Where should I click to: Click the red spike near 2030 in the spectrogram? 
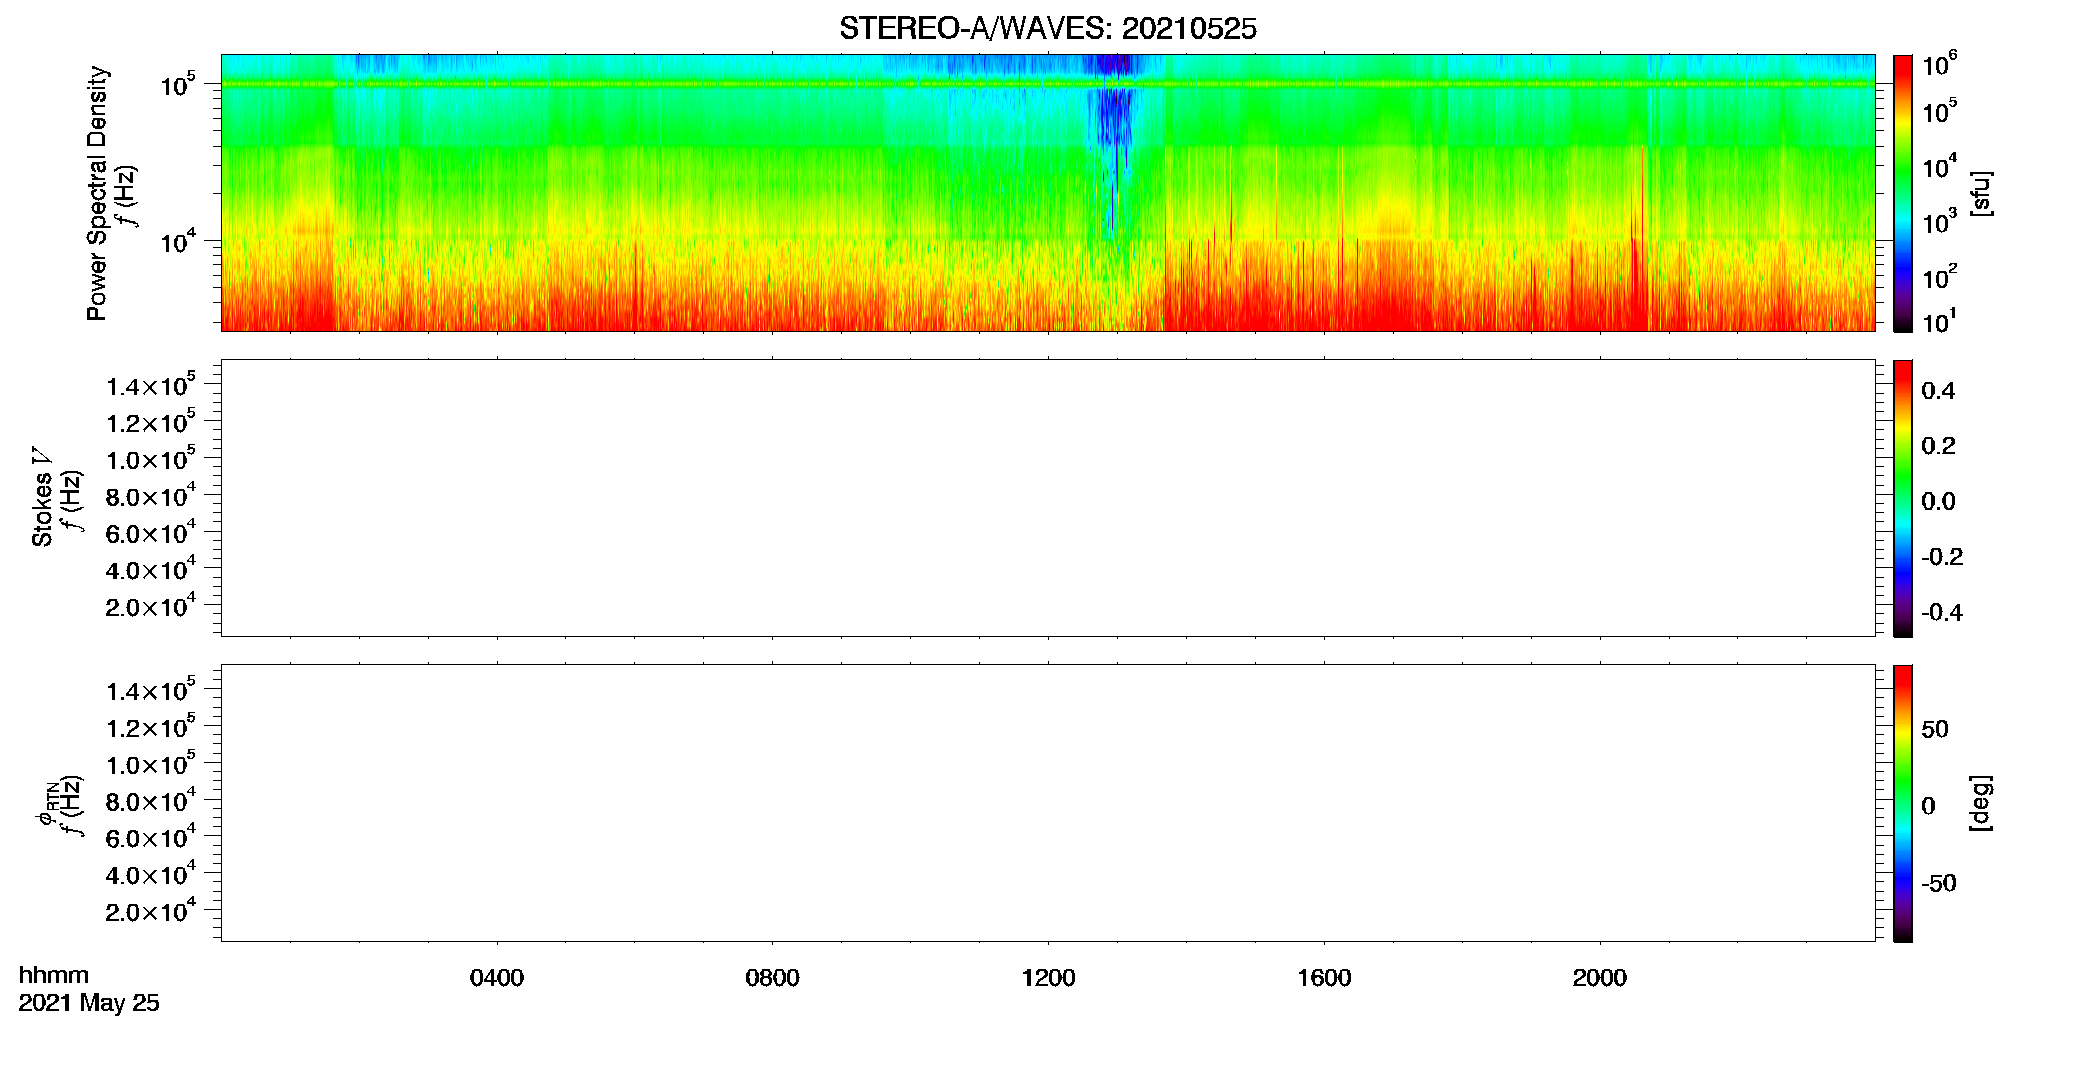click(1641, 240)
